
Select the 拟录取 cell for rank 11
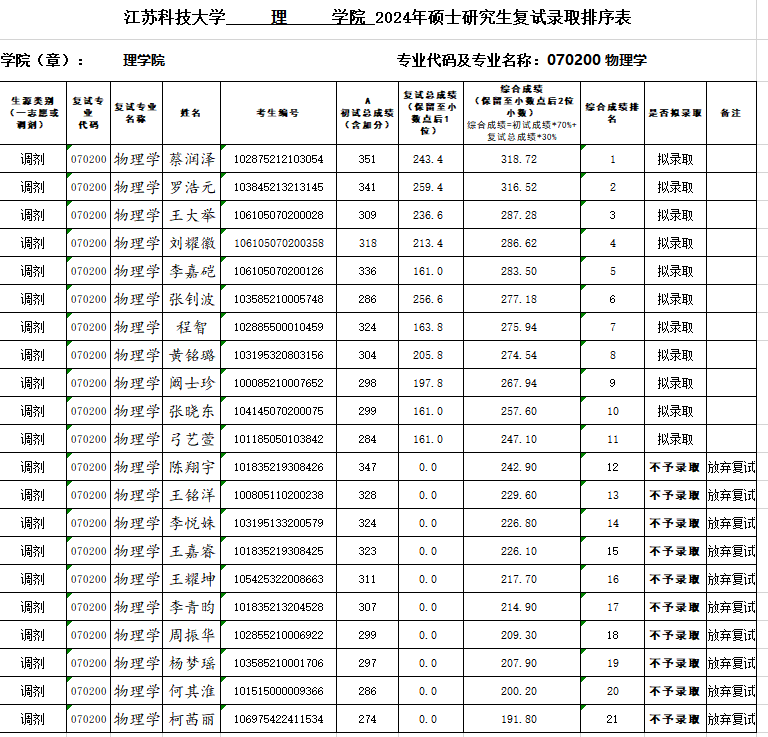[675, 439]
